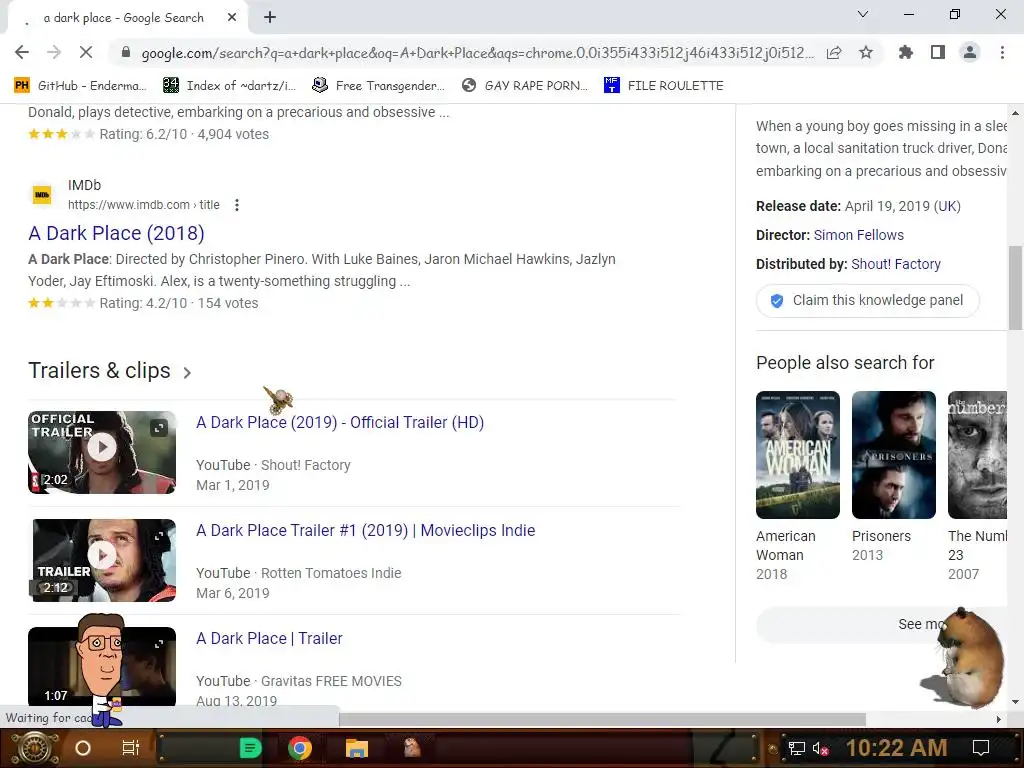Go back to the previous page

tap(22, 53)
